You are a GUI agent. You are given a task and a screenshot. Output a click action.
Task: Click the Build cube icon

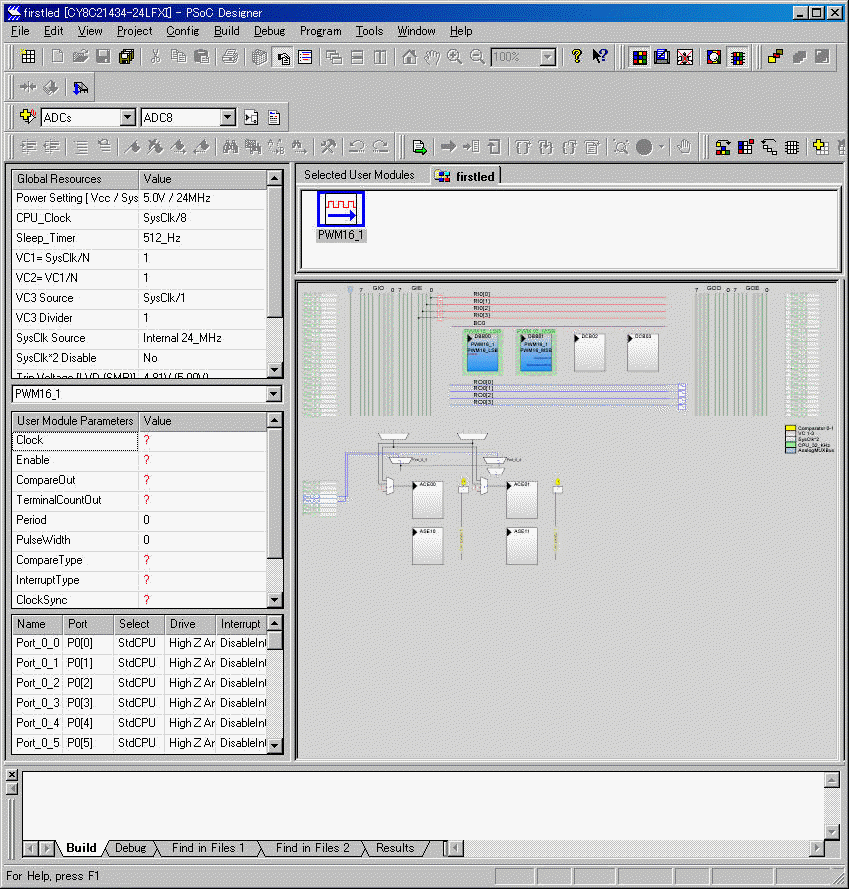[259, 57]
